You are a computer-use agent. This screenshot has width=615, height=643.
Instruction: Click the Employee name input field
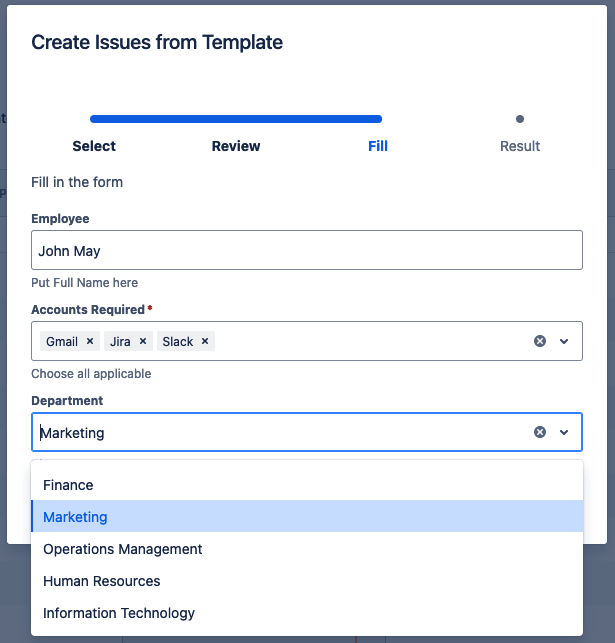click(306, 251)
